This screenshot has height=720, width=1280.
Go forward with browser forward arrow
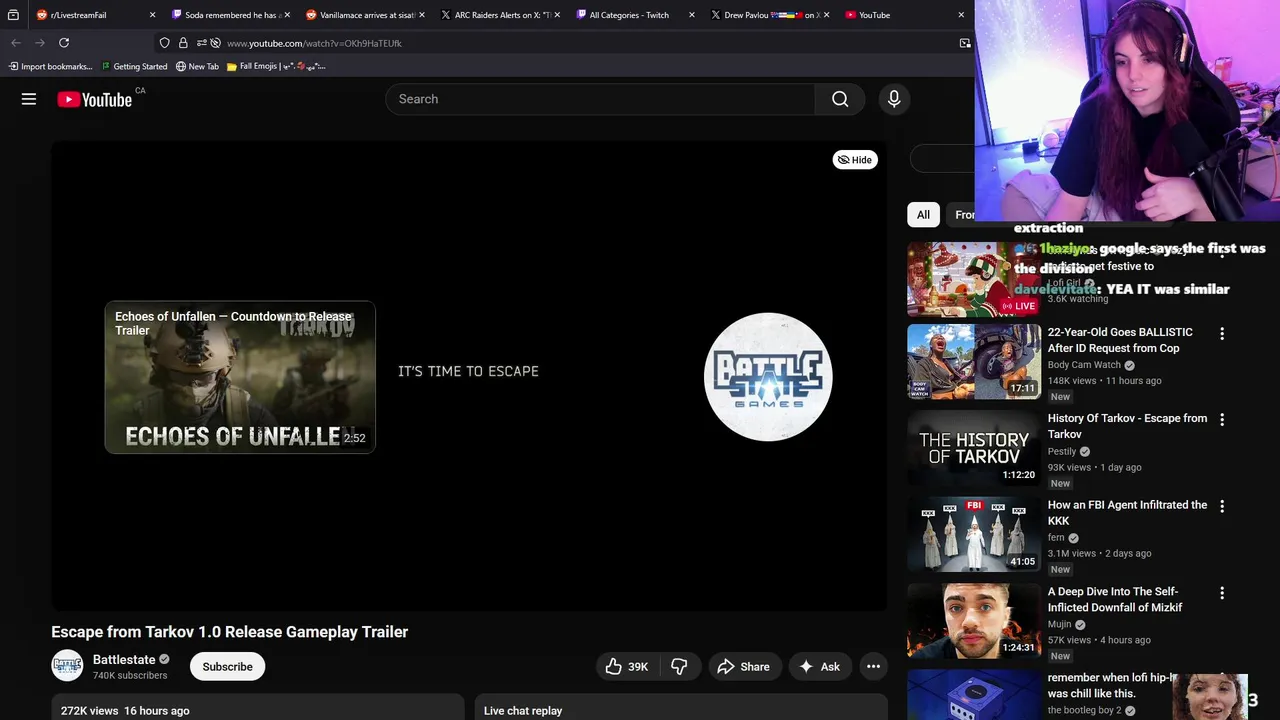(40, 43)
